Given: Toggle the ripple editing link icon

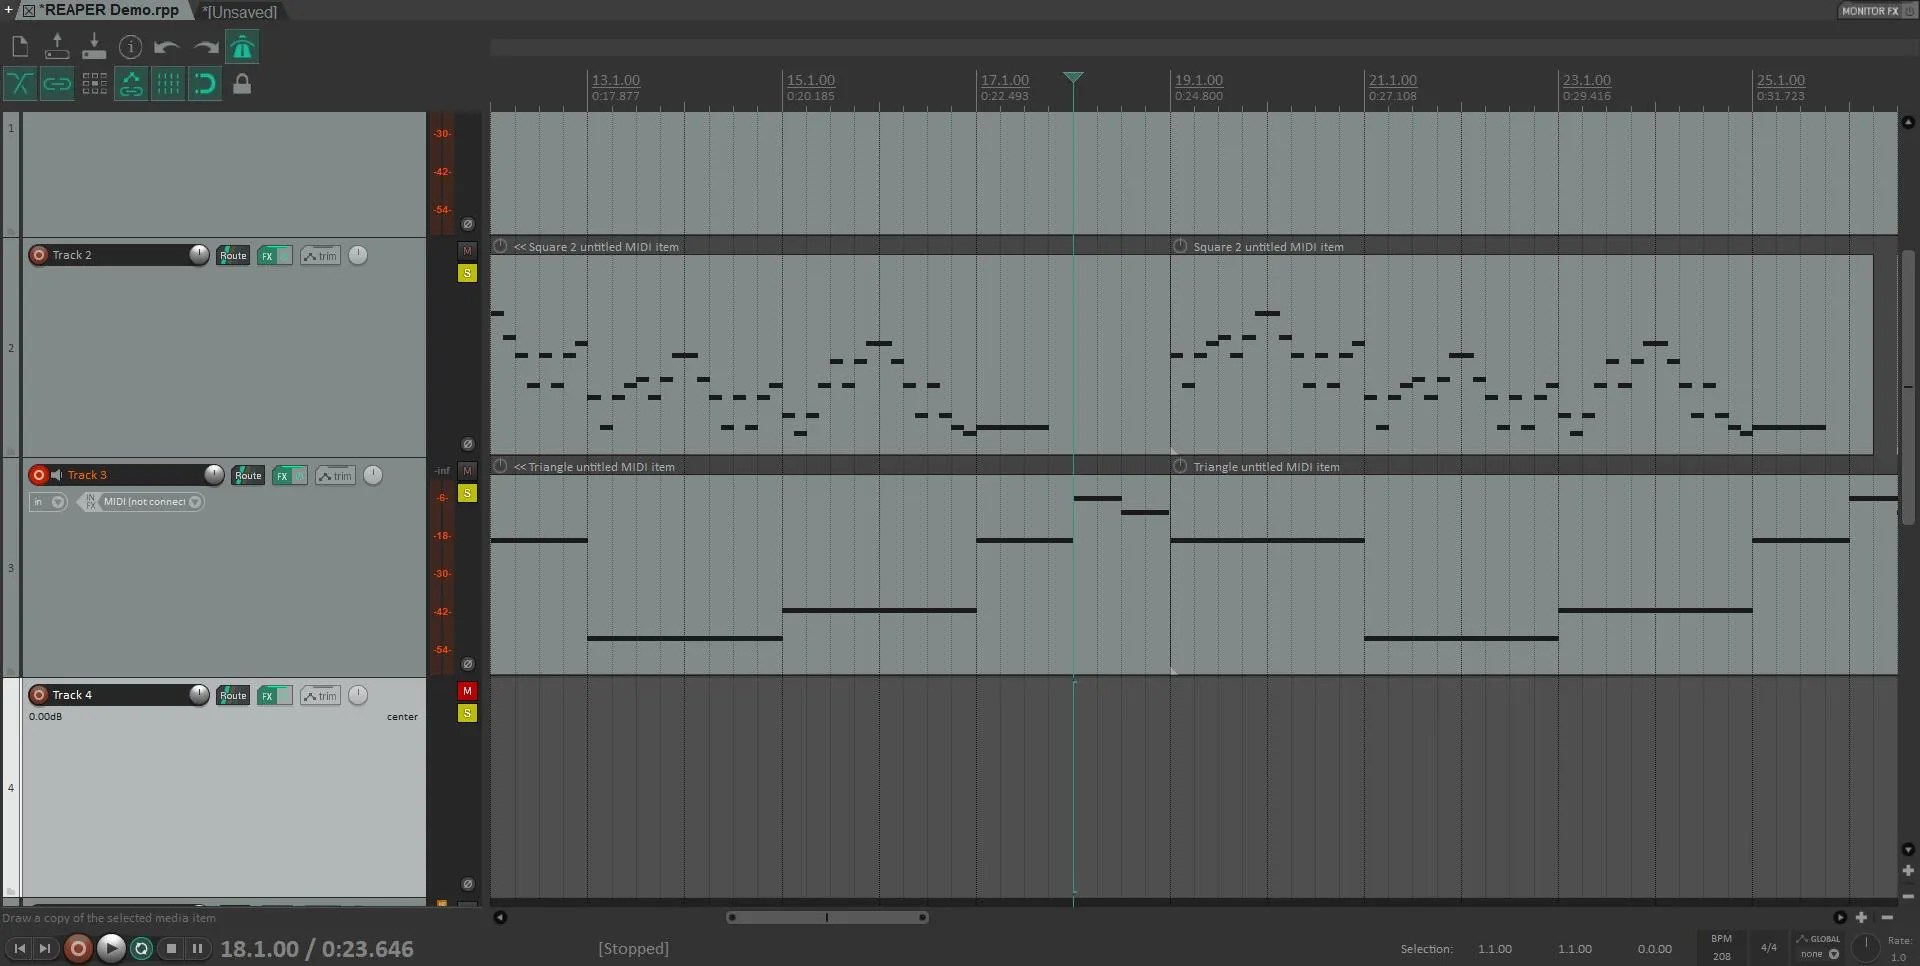Looking at the screenshot, I should [x=57, y=84].
